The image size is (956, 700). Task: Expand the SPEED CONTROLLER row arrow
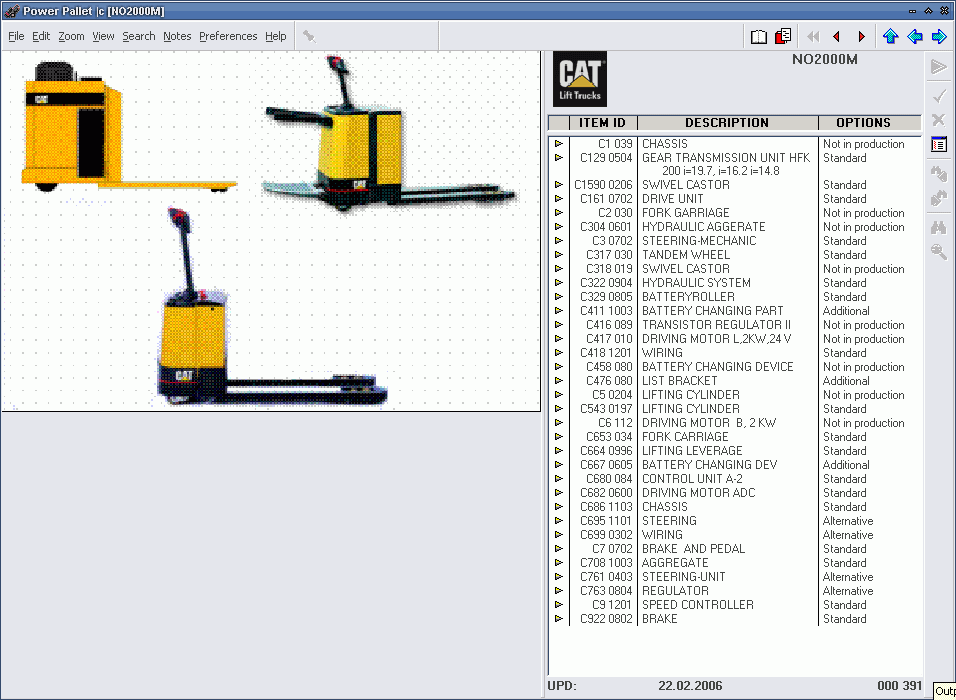[560, 605]
